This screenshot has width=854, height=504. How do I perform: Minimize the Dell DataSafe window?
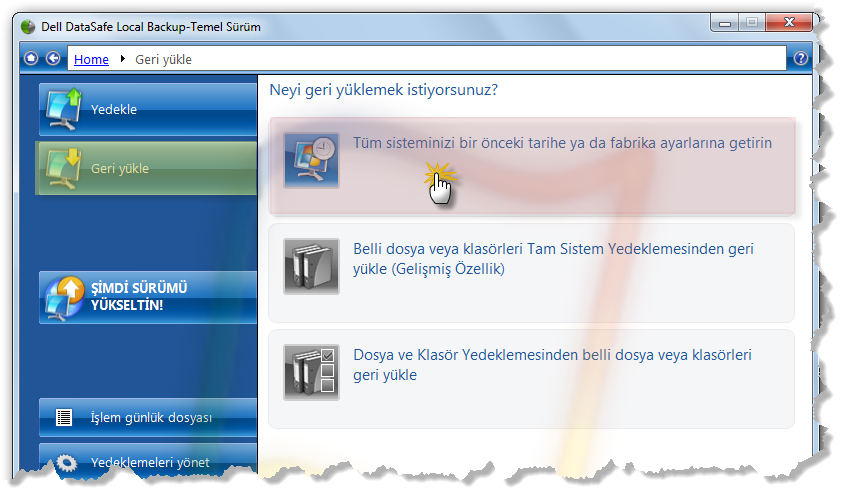(x=724, y=22)
